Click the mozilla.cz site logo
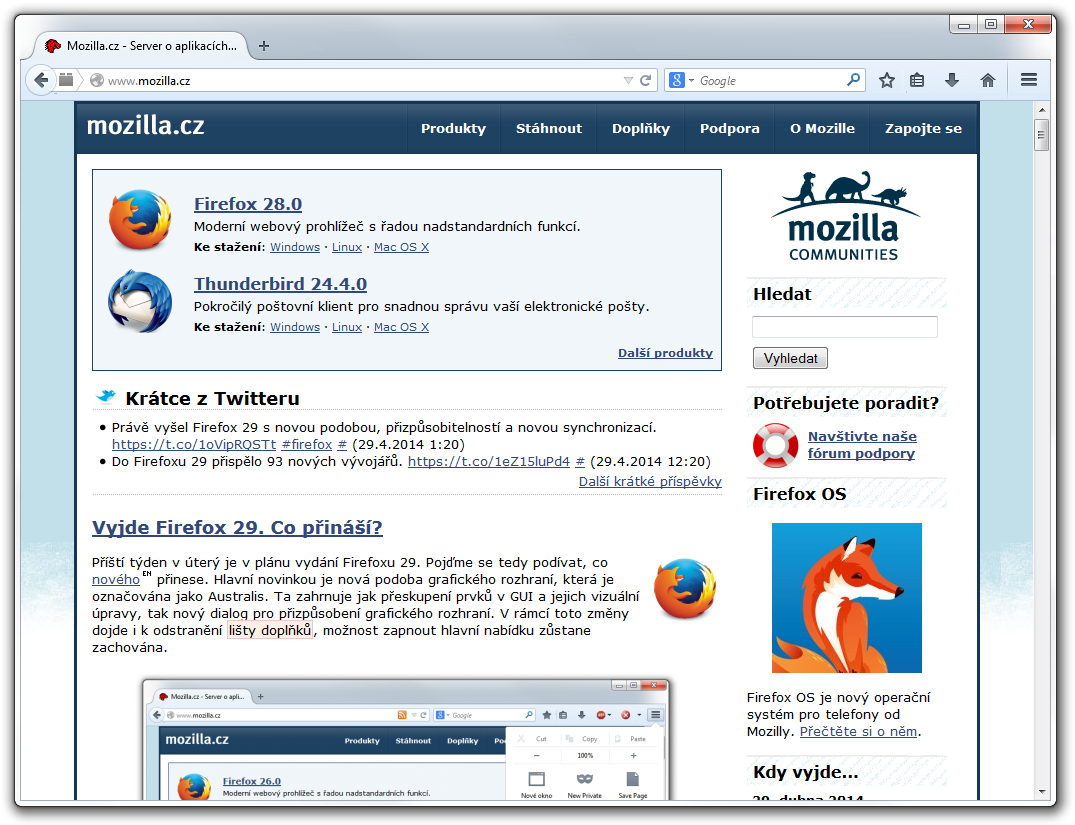Screen dimensions: 1075x825 click(145, 126)
